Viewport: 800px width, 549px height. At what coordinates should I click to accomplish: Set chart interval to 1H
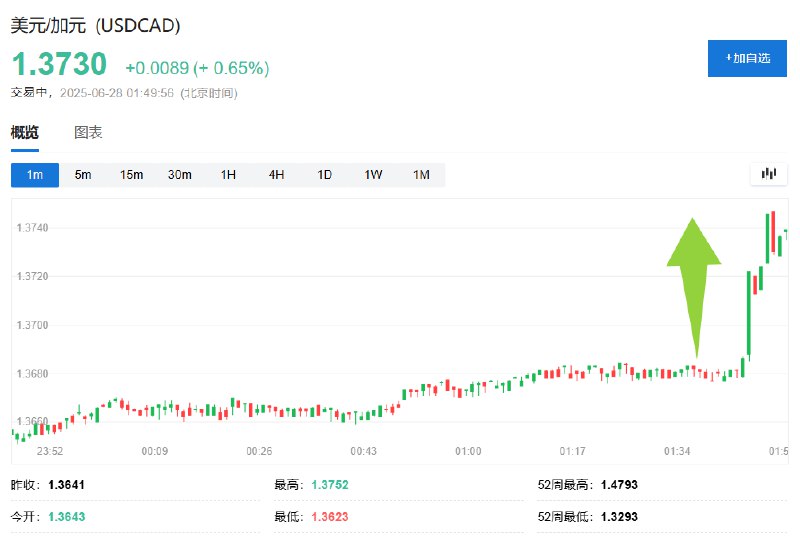228,175
